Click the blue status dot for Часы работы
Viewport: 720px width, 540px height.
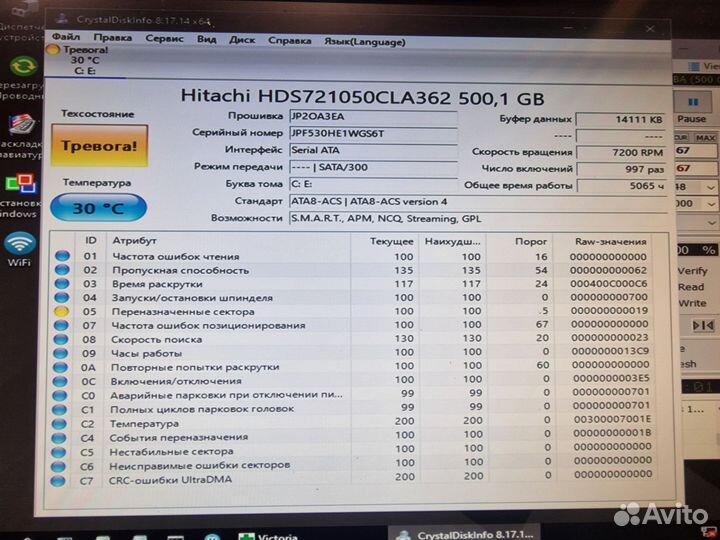(60, 353)
